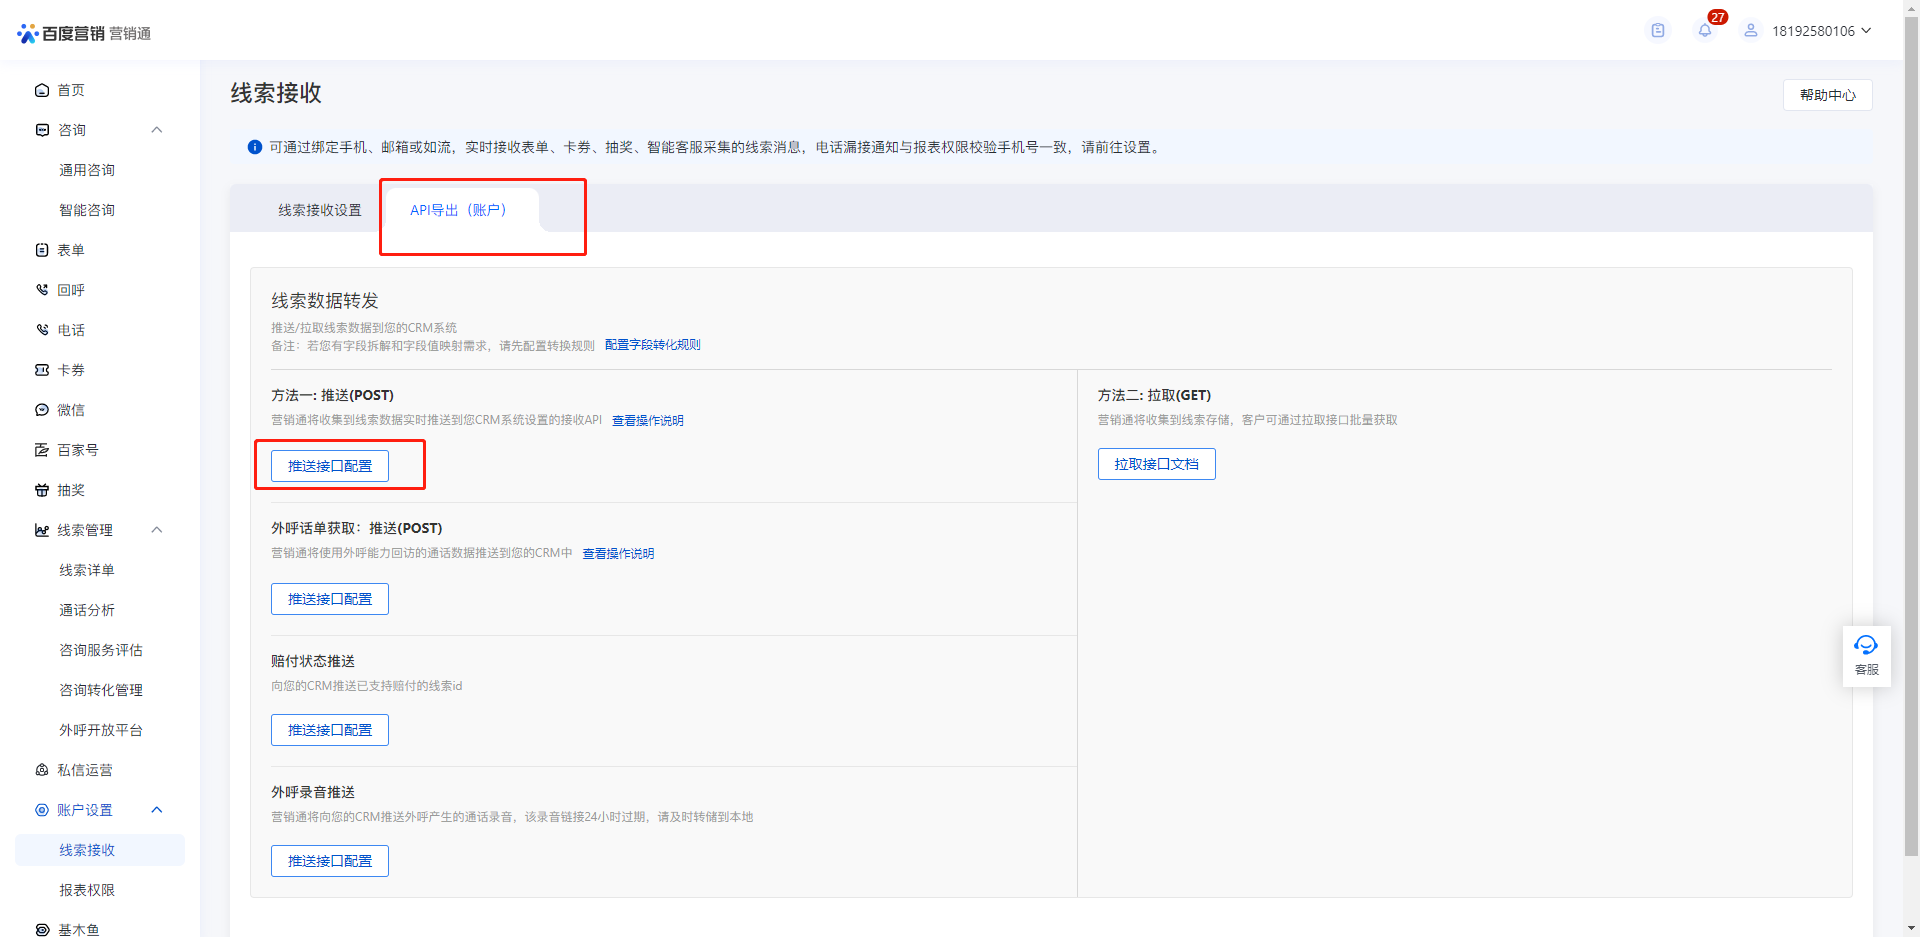Open the 配置字段转化规则 link

pos(651,345)
